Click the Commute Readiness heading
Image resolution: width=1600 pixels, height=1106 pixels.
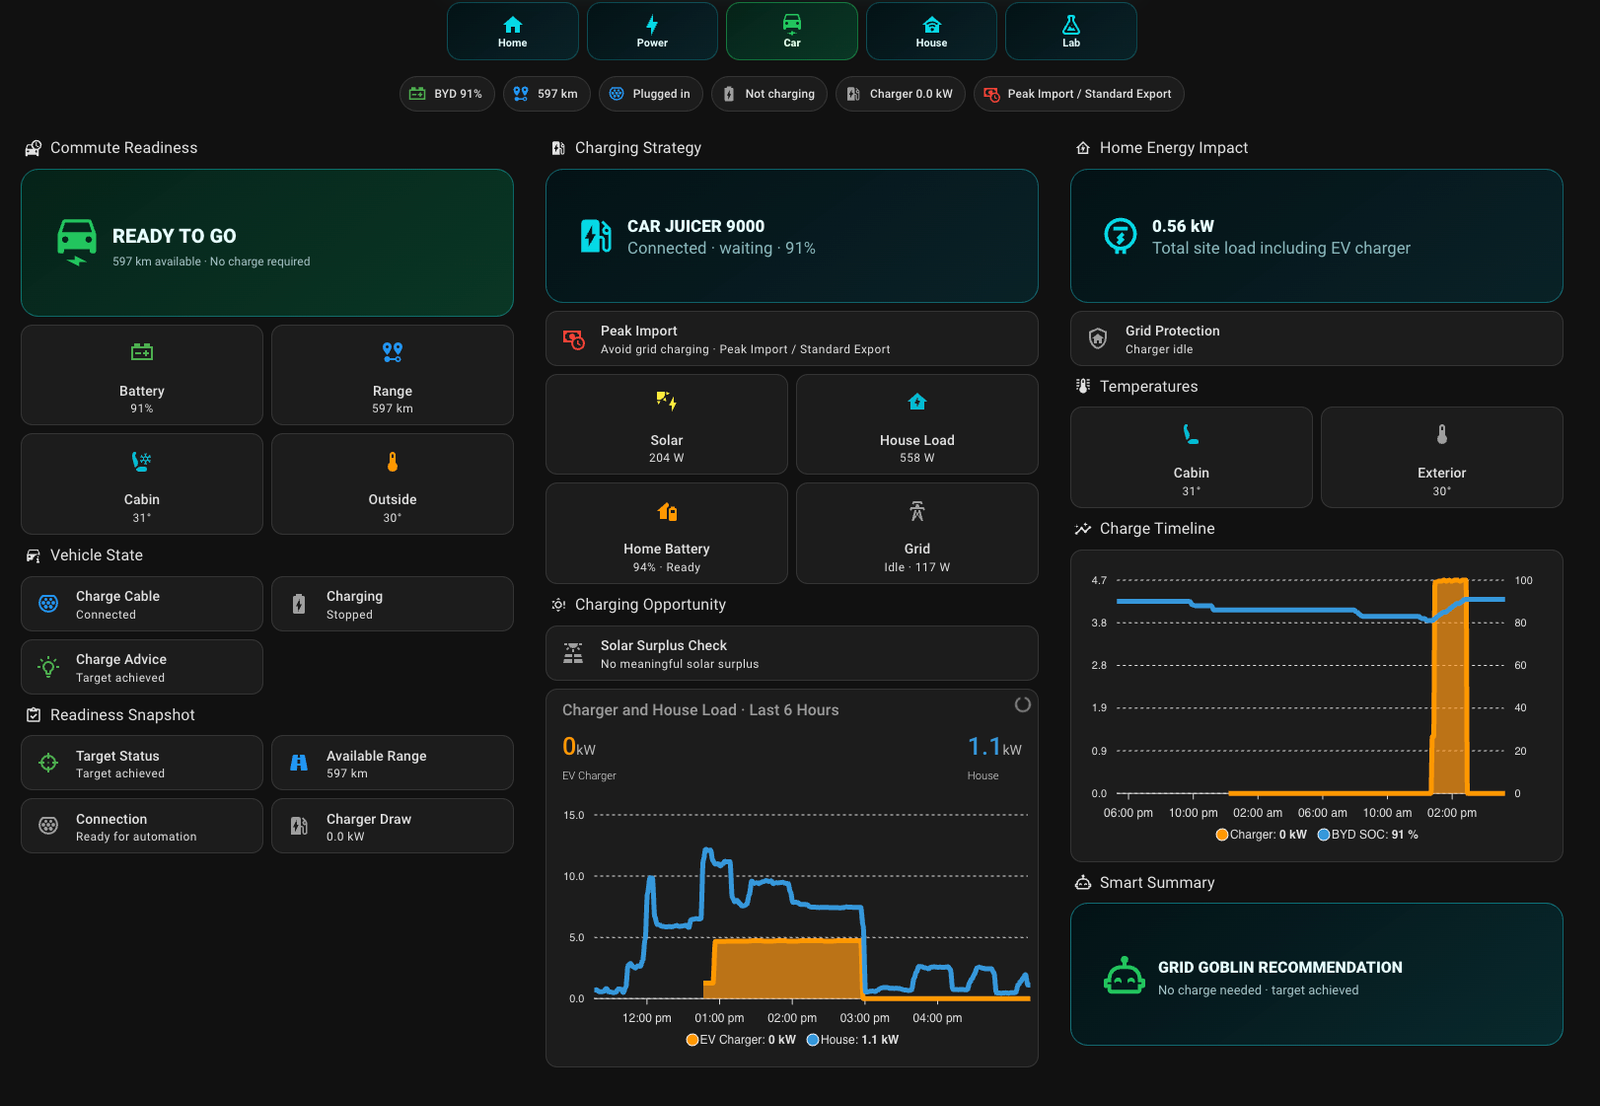124,148
